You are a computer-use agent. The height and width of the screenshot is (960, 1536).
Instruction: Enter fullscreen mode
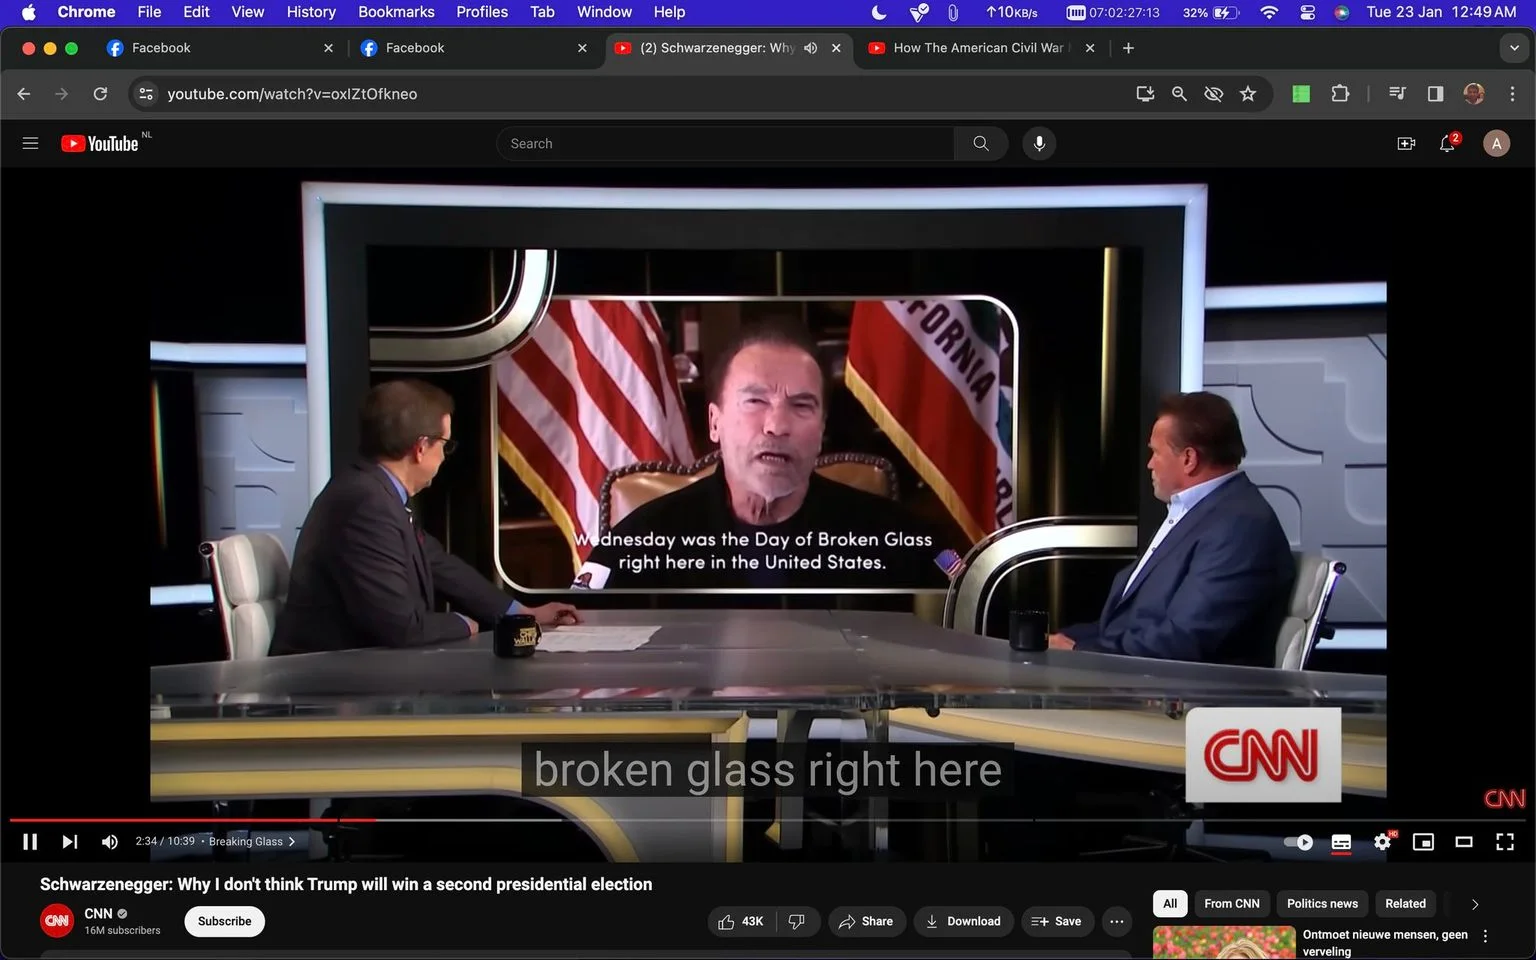pos(1505,842)
